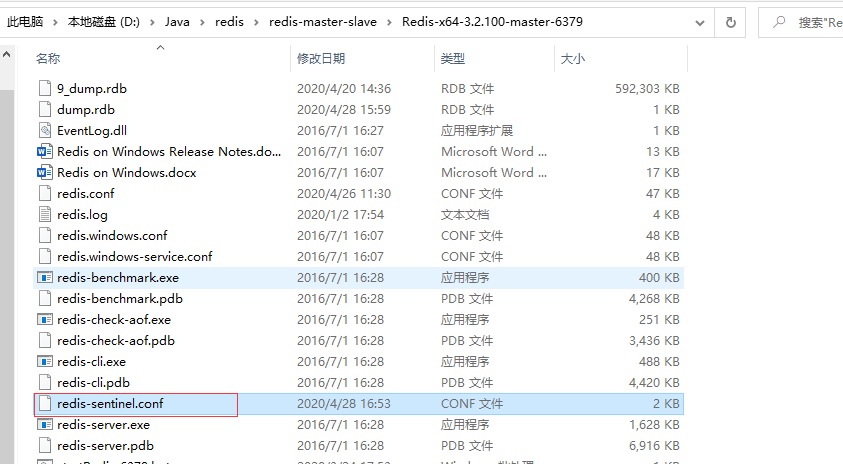
Task: Navigate to Java folder breadcrumb
Action: 177,22
